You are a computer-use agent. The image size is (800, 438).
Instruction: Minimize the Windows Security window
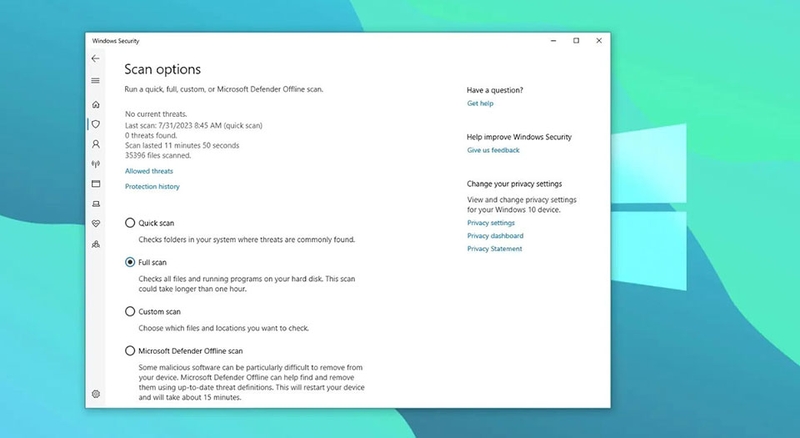554,41
